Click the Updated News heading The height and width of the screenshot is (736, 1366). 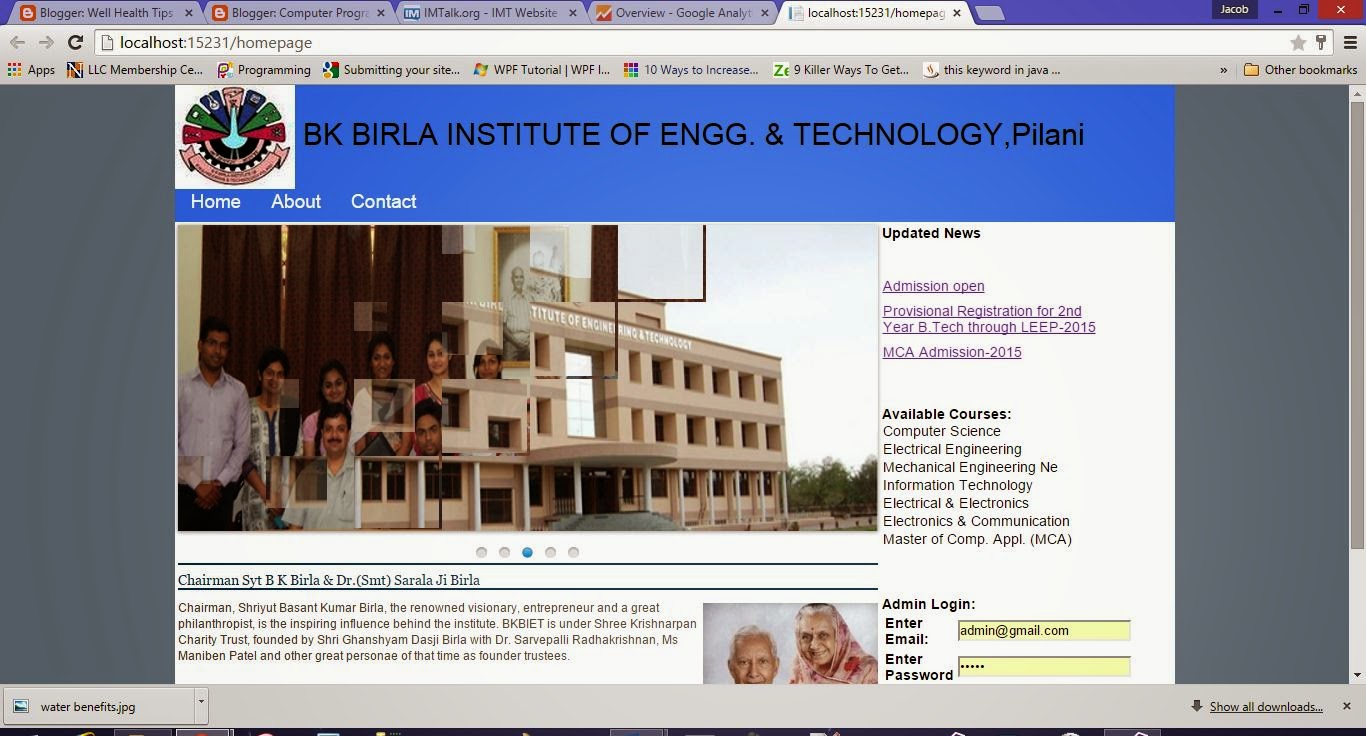tap(931, 233)
